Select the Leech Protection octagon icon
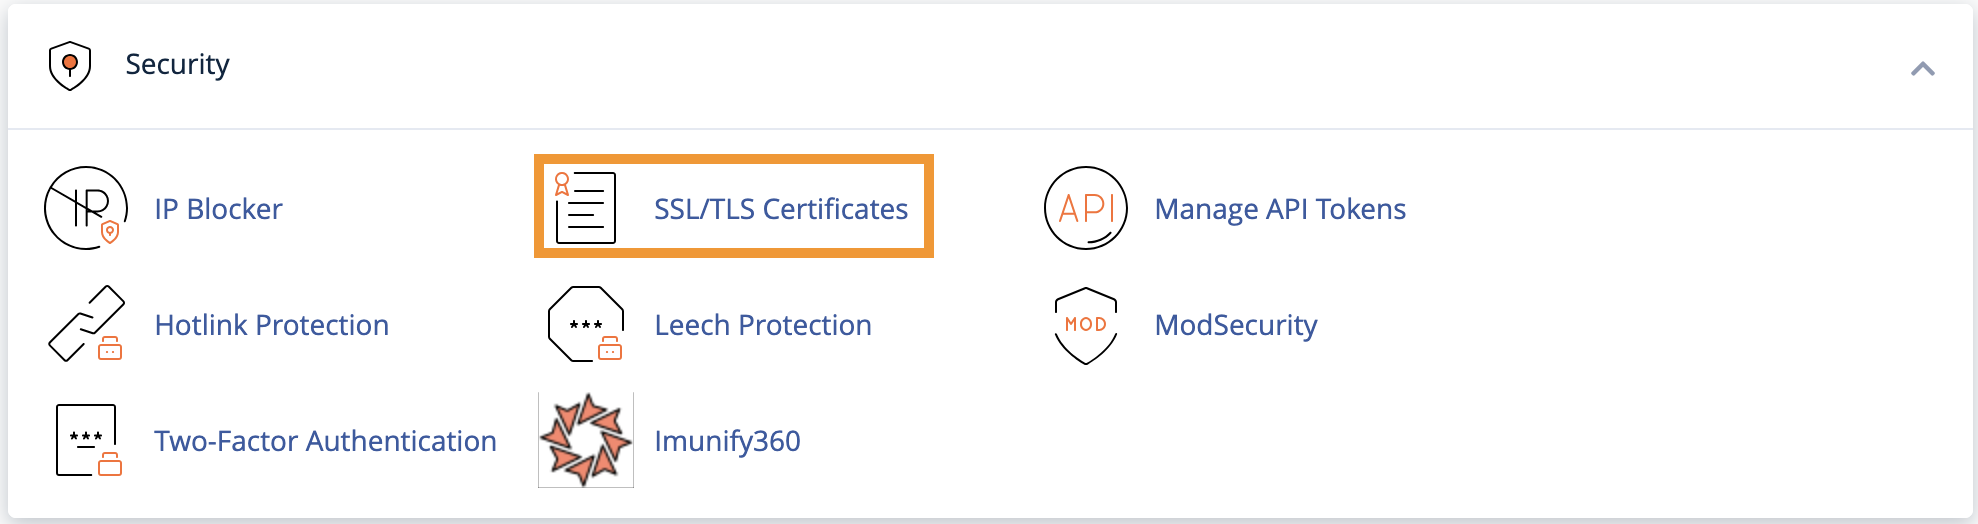The height and width of the screenshot is (524, 1978). (586, 324)
